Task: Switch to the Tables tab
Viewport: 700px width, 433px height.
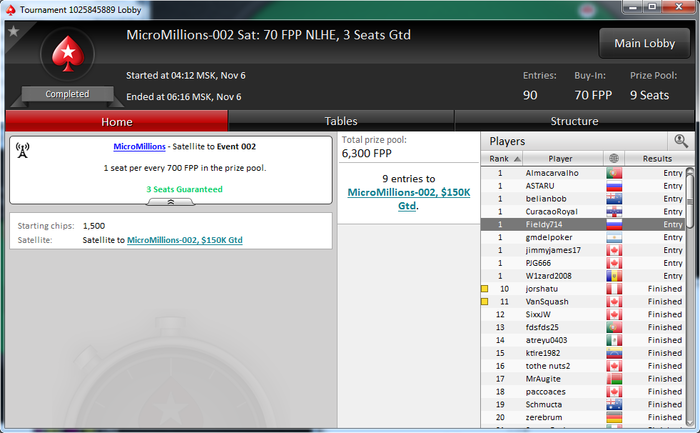Action: 341,121
